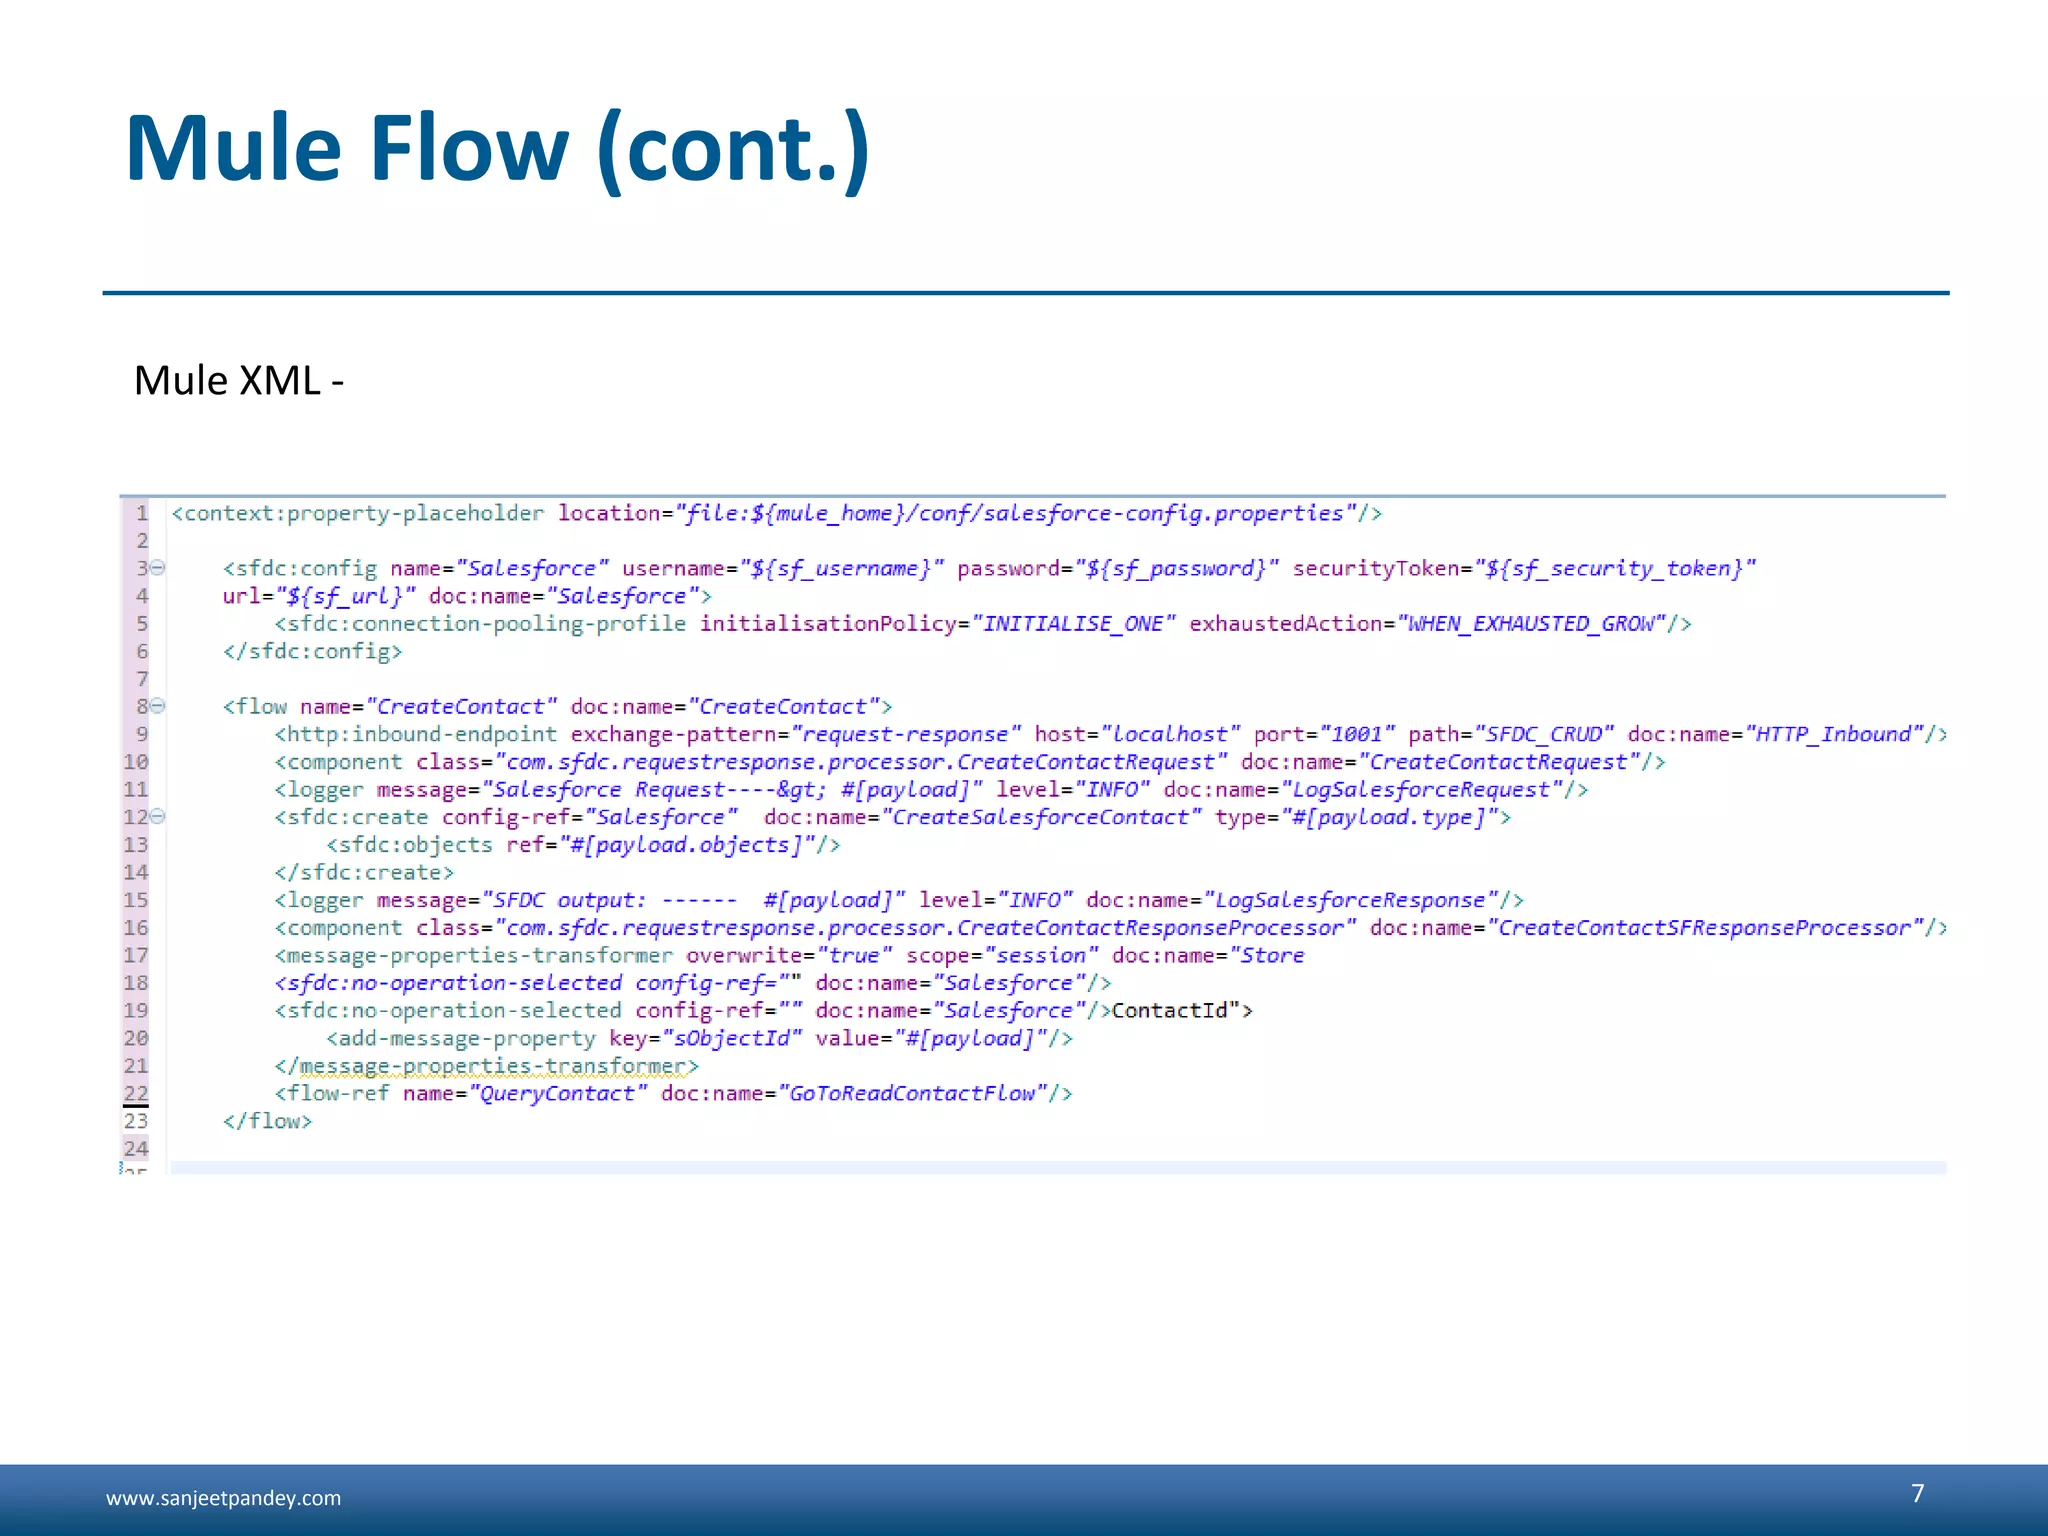Click the message-properties-transformer tag on line 17
Viewport: 2048px width, 1536px height.
click(x=473, y=956)
